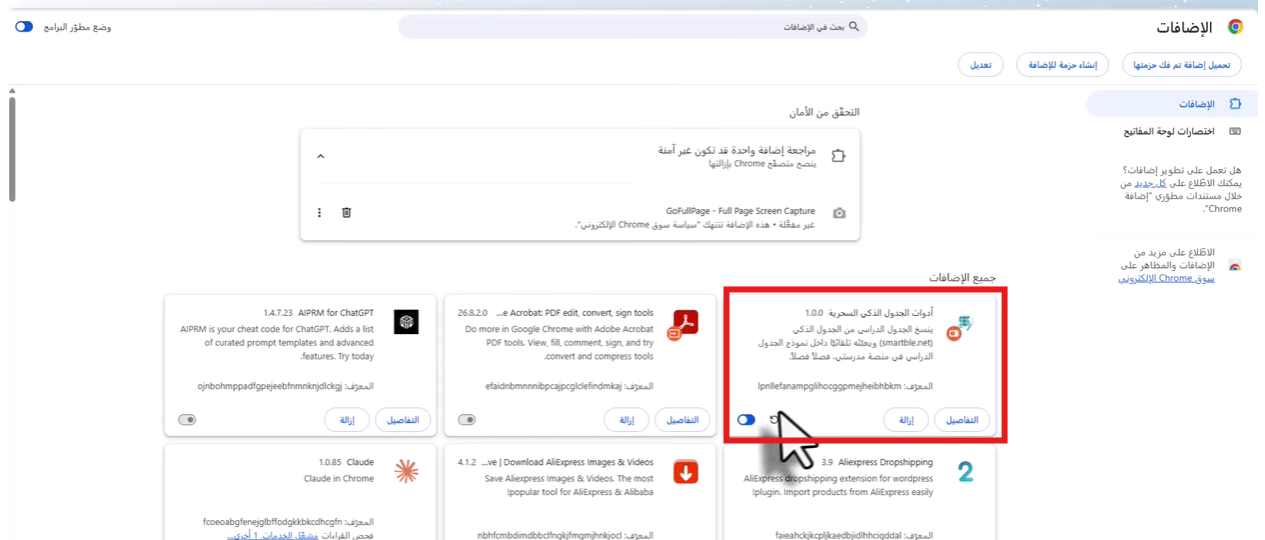The width and height of the screenshot is (1265, 540).
Task: Reload the أدوات الجدول الذكي extension
Action: pyautogui.click(x=775, y=420)
